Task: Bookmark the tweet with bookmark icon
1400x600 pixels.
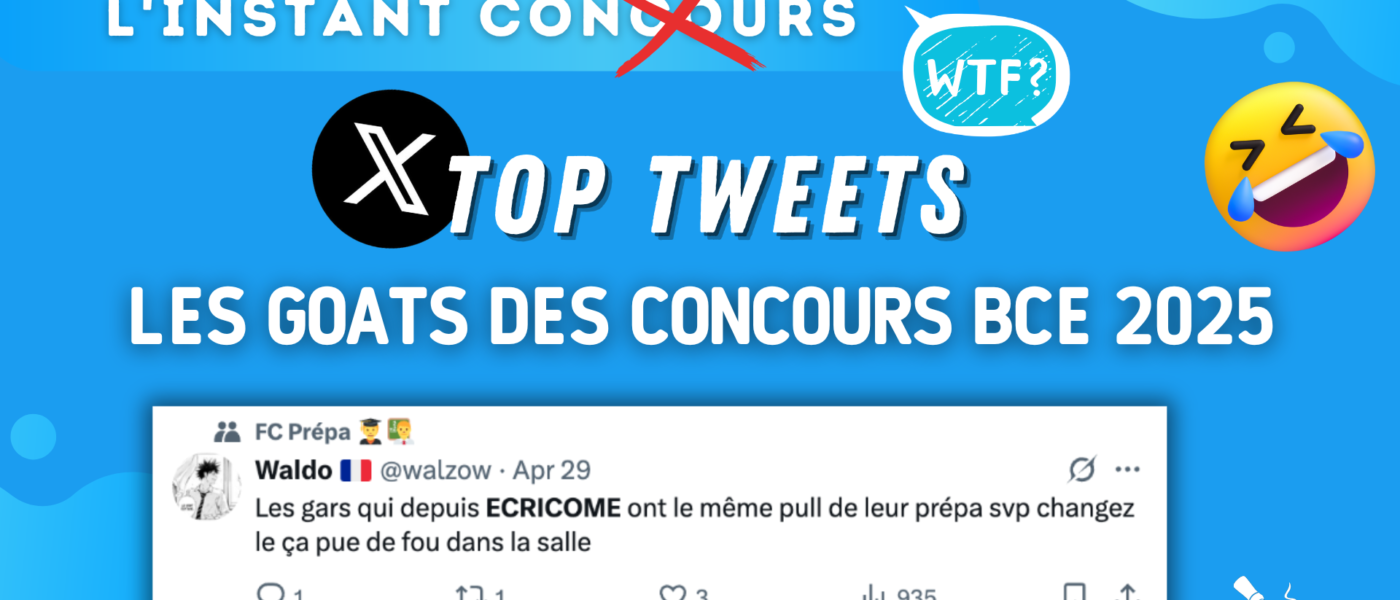Action: [1074, 593]
